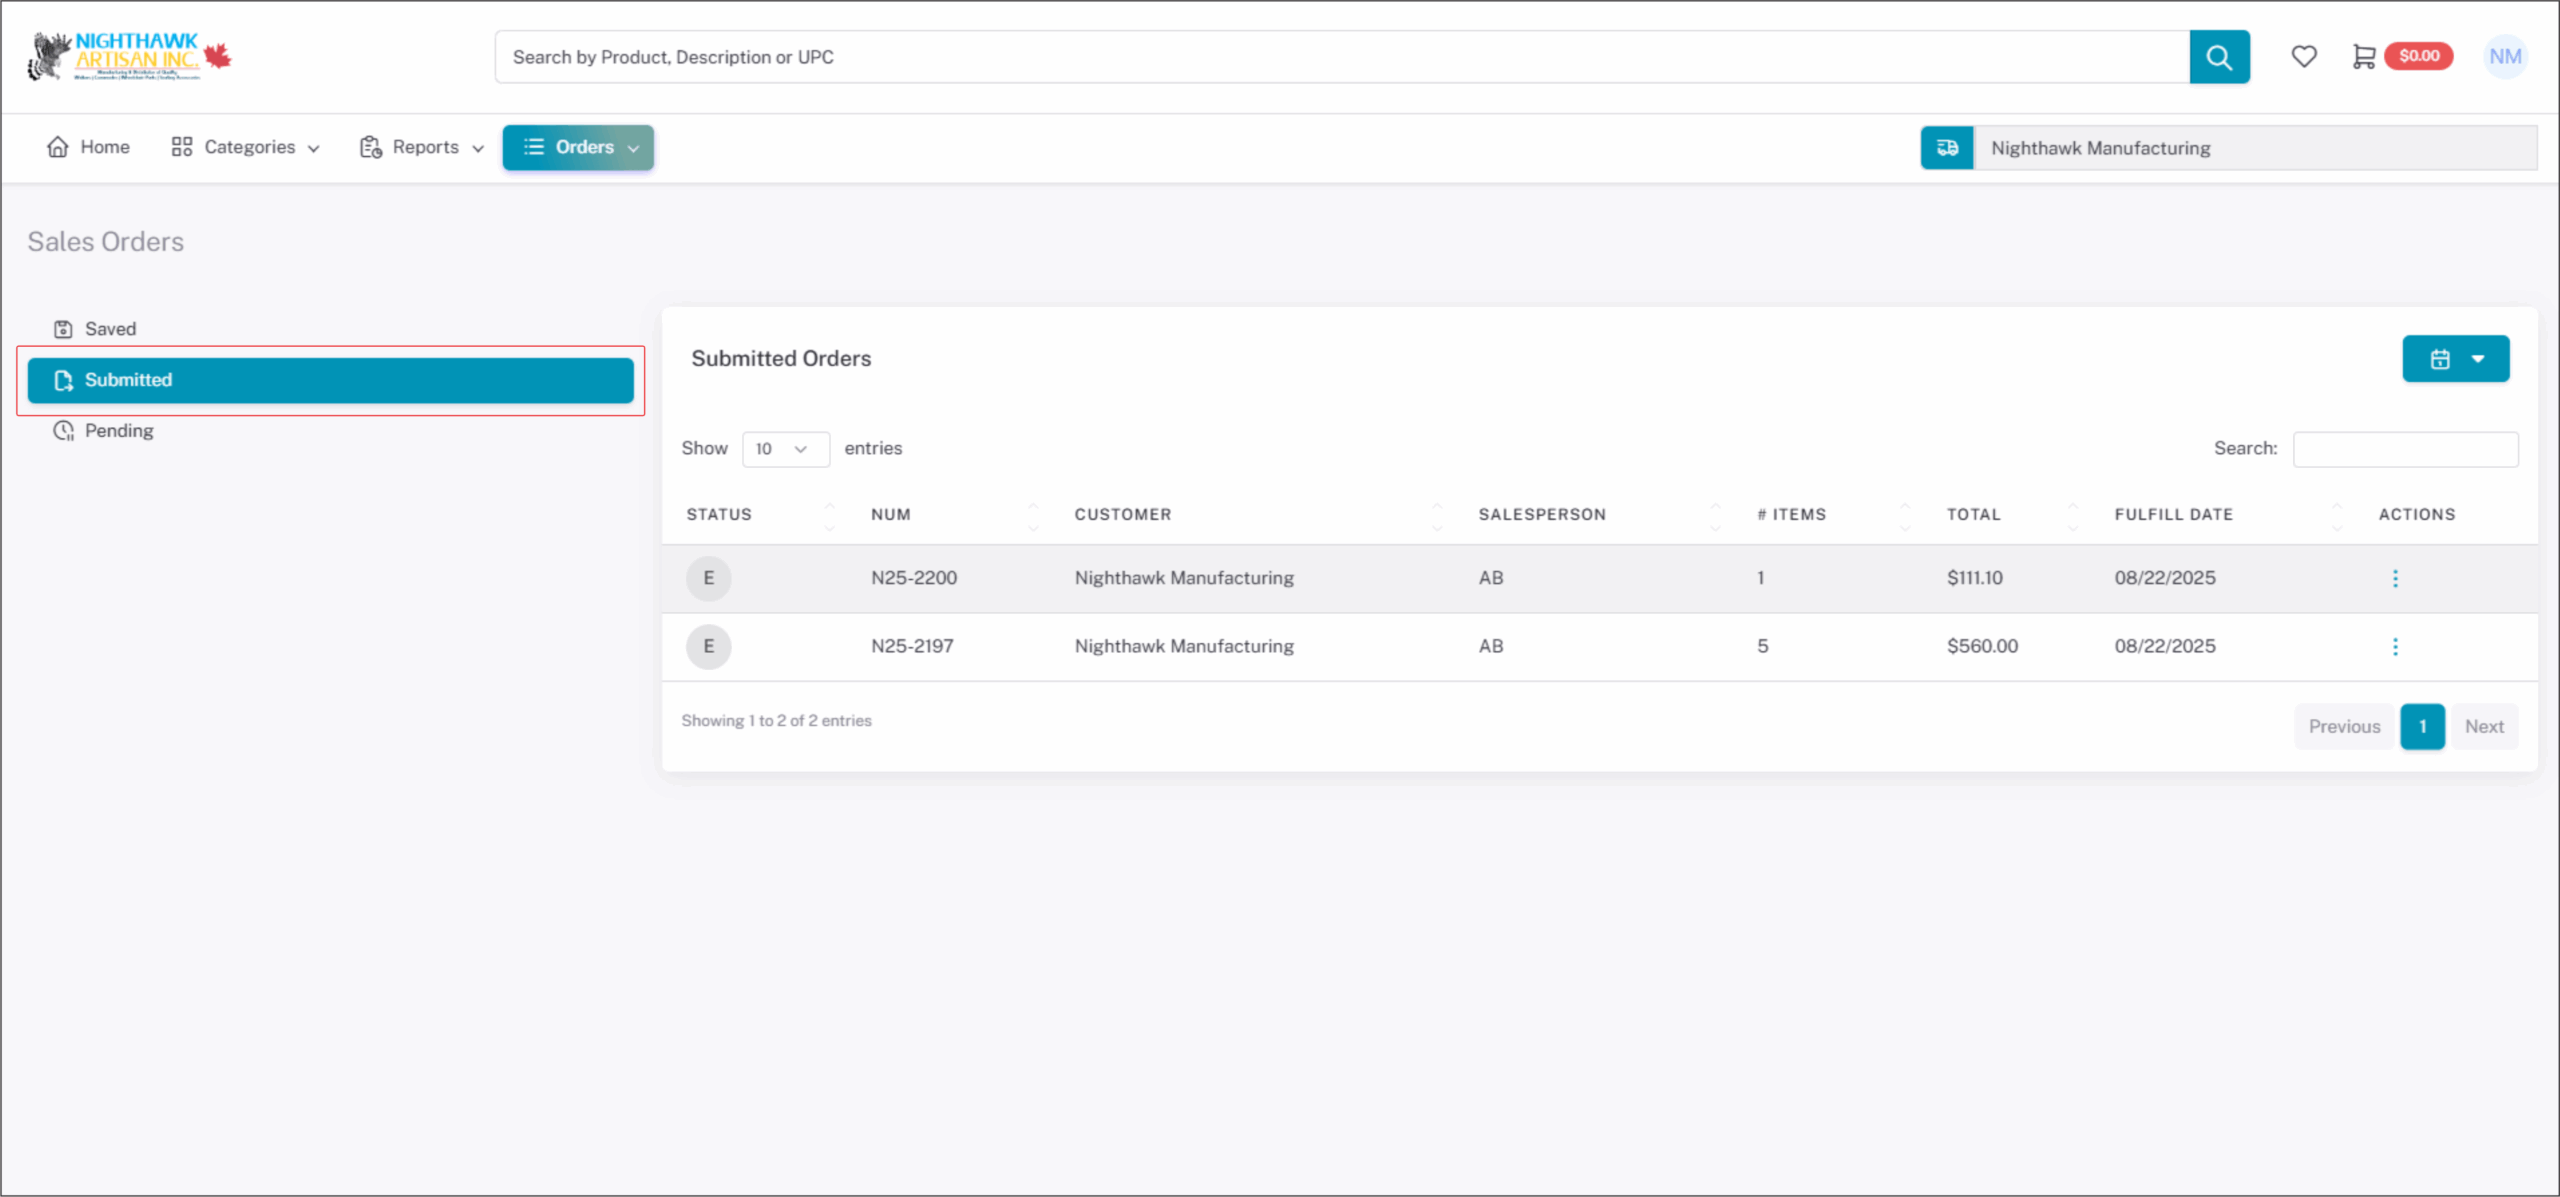Open the shopping cart icon
The height and width of the screenshot is (1197, 2560).
(2363, 57)
